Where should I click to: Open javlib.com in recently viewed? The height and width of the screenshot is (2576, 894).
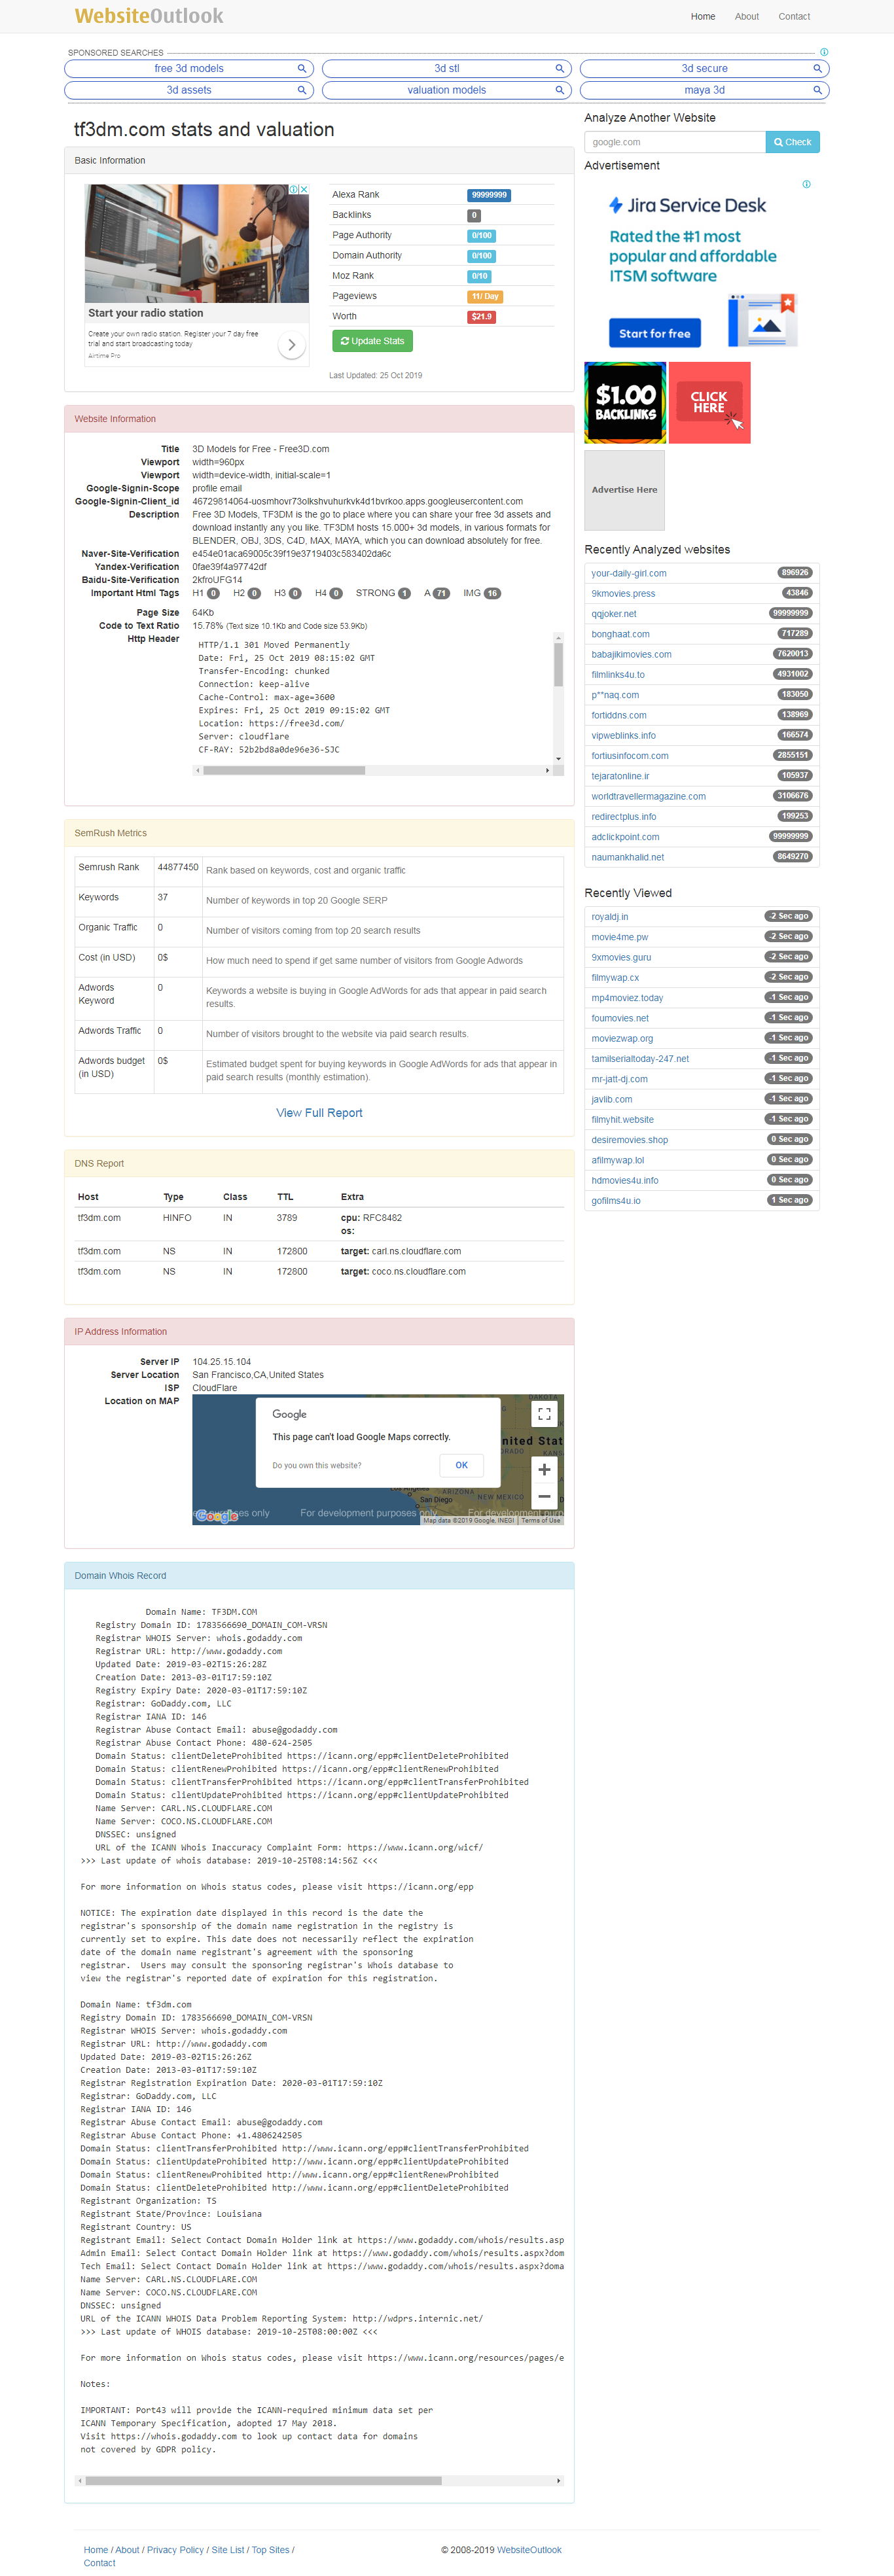coord(611,1099)
